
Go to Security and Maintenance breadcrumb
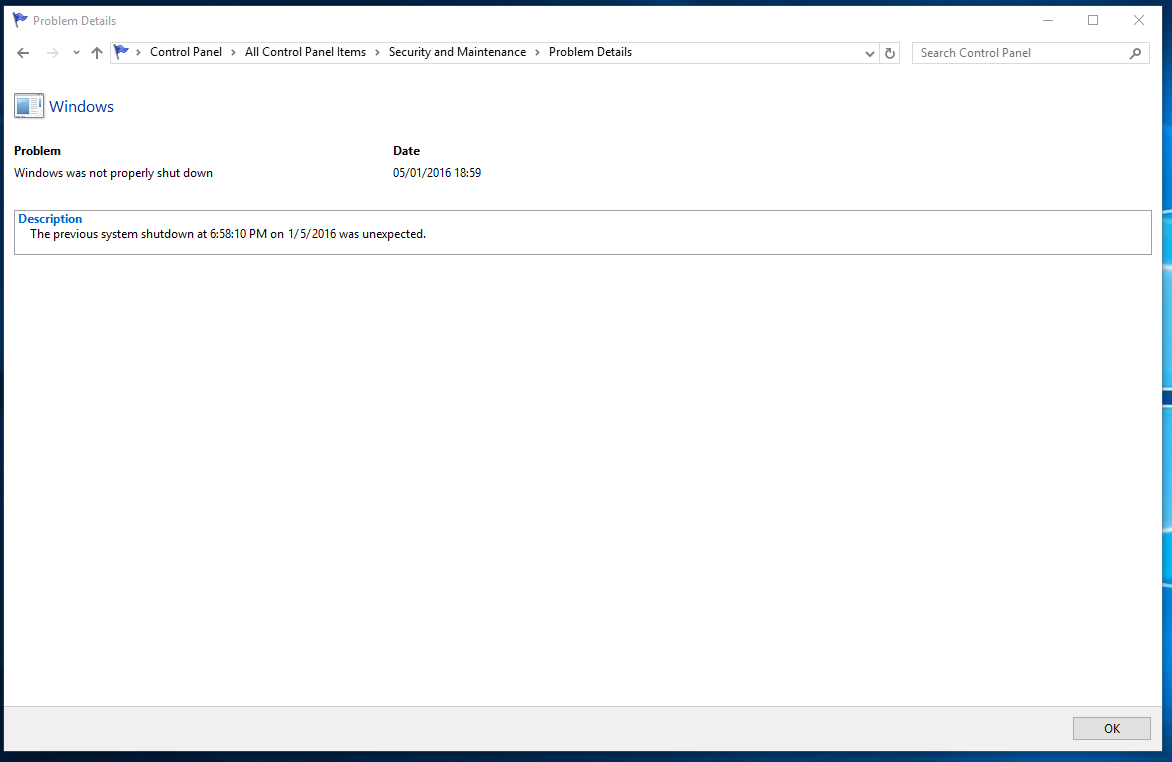(457, 52)
